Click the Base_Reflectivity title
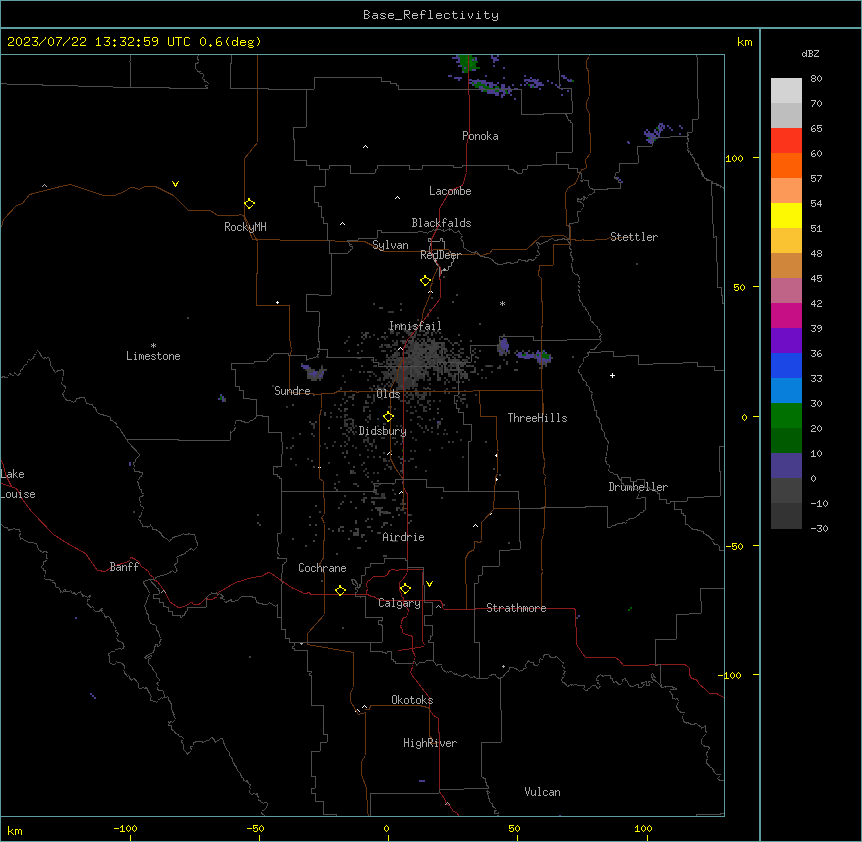The width and height of the screenshot is (862, 842). 431,15
